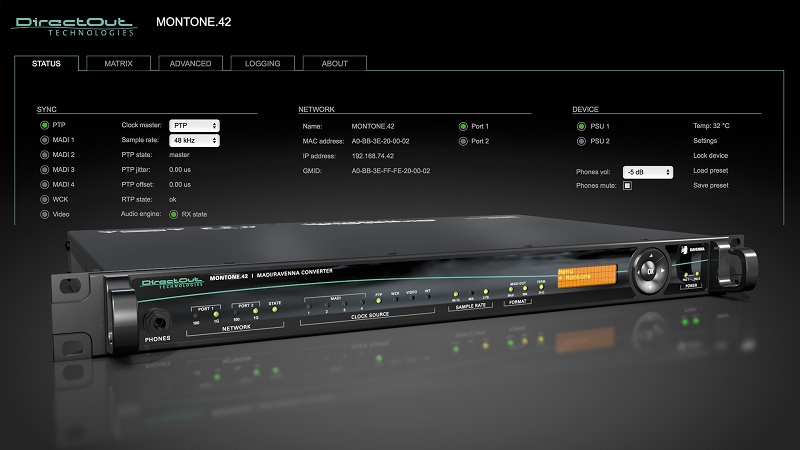Open the Phones vol dropdown

point(648,172)
